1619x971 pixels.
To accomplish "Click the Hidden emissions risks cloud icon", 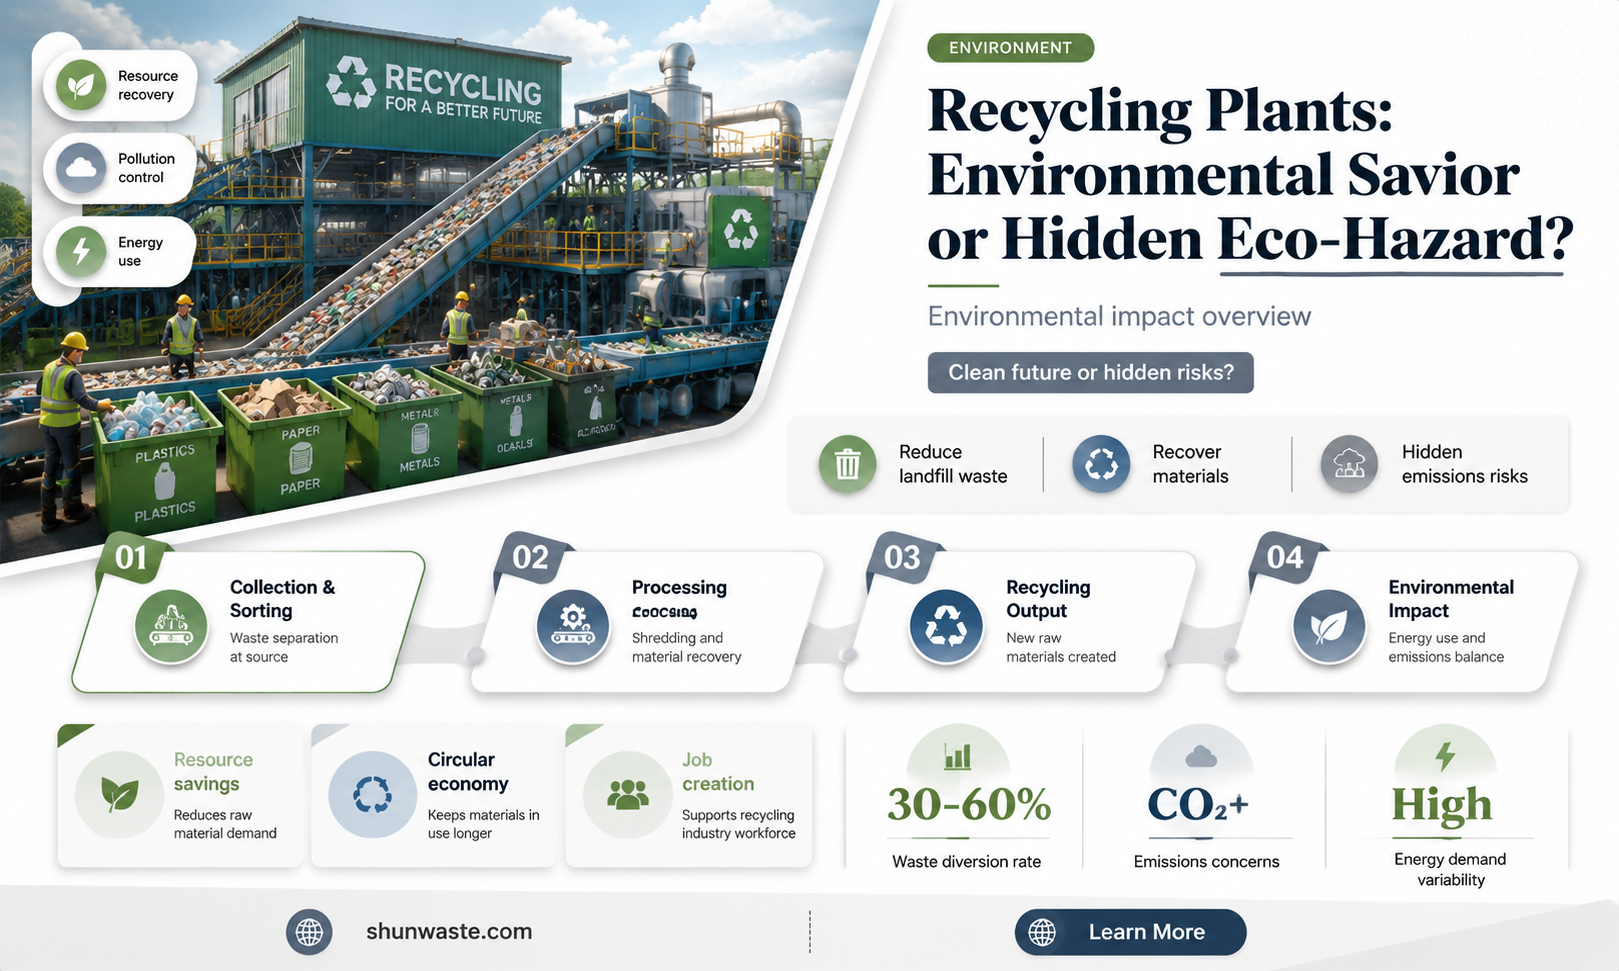I will coord(1350,464).
